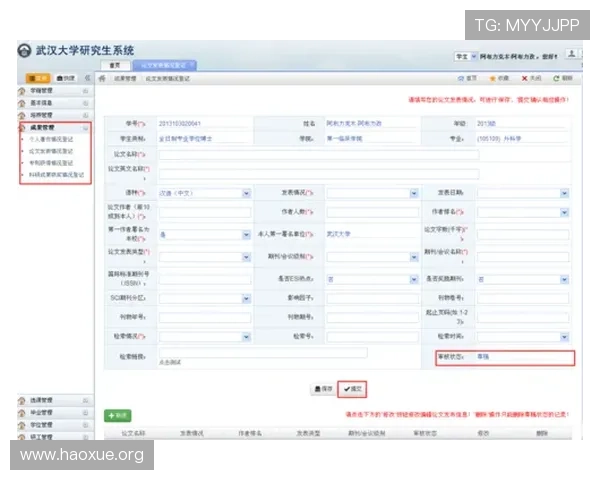Expand the 基本信息 sidebar section
Image resolution: width=600 pixels, height=480 pixels.
(54, 103)
